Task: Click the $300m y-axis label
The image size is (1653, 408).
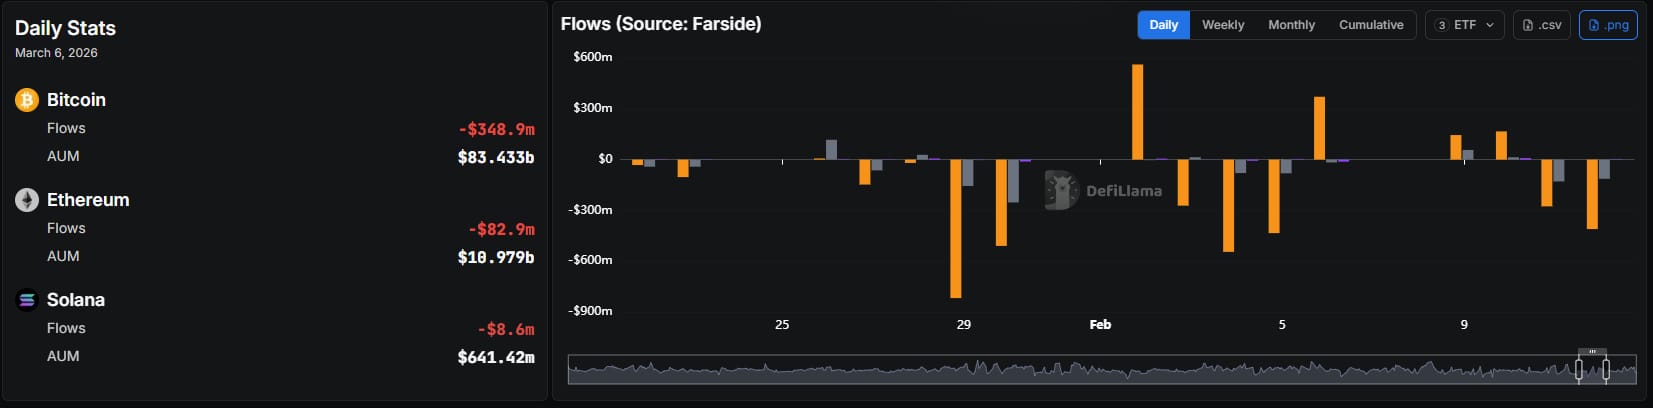Action: pos(593,108)
